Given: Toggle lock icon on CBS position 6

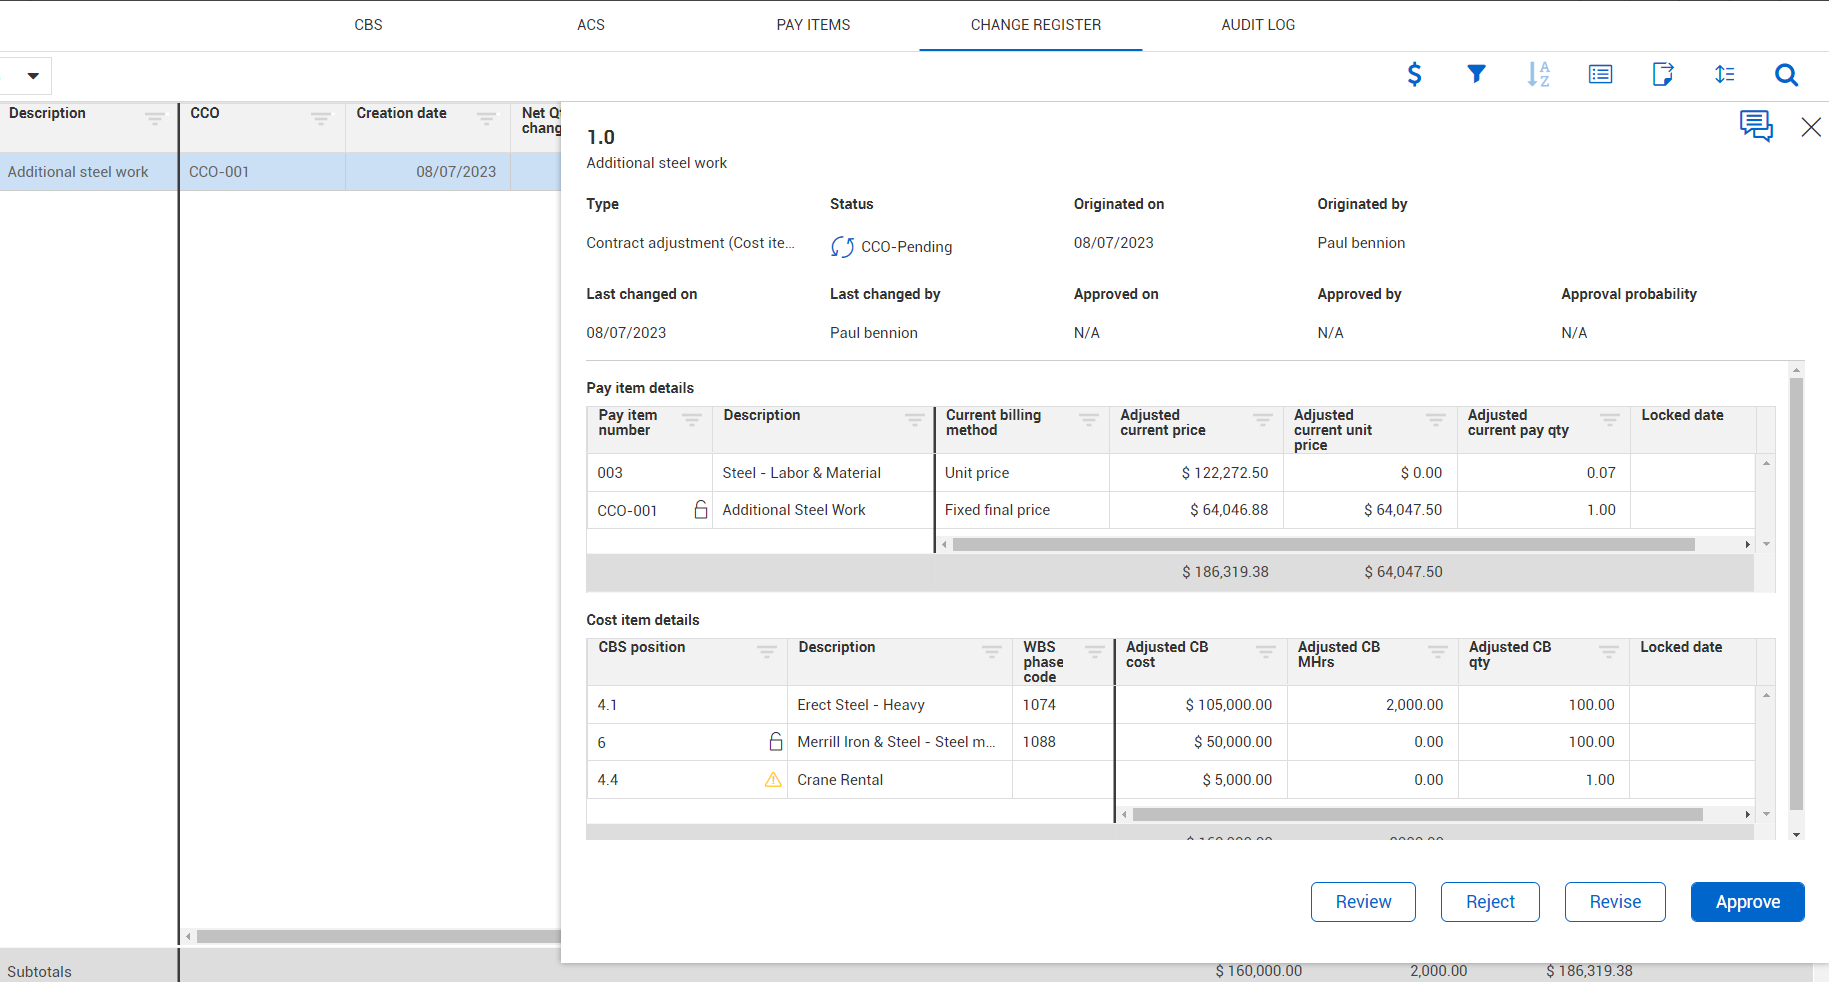Looking at the screenshot, I should coord(775,742).
